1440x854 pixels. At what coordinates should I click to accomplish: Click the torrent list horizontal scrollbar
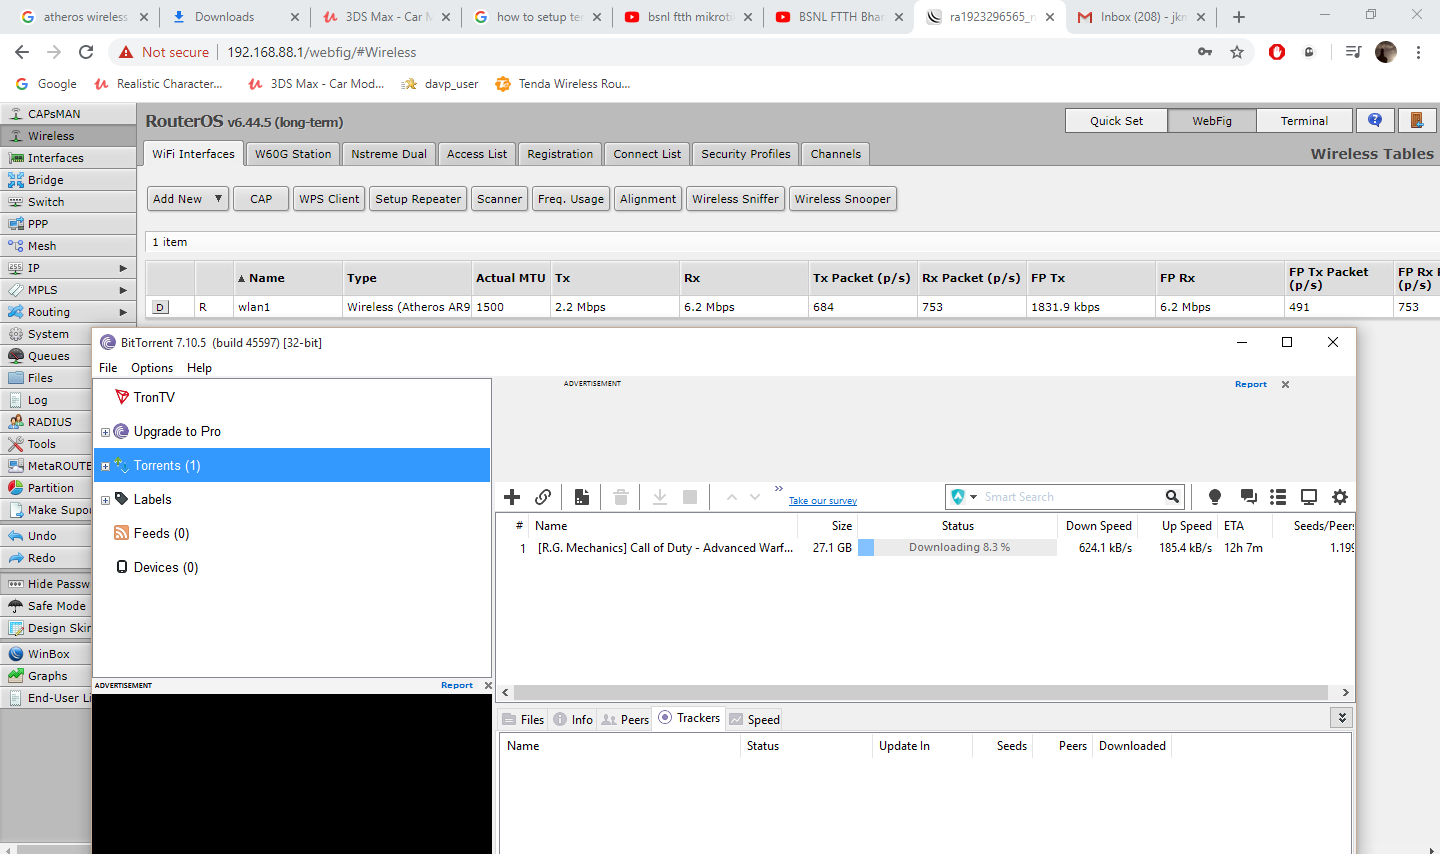pyautogui.click(x=921, y=692)
